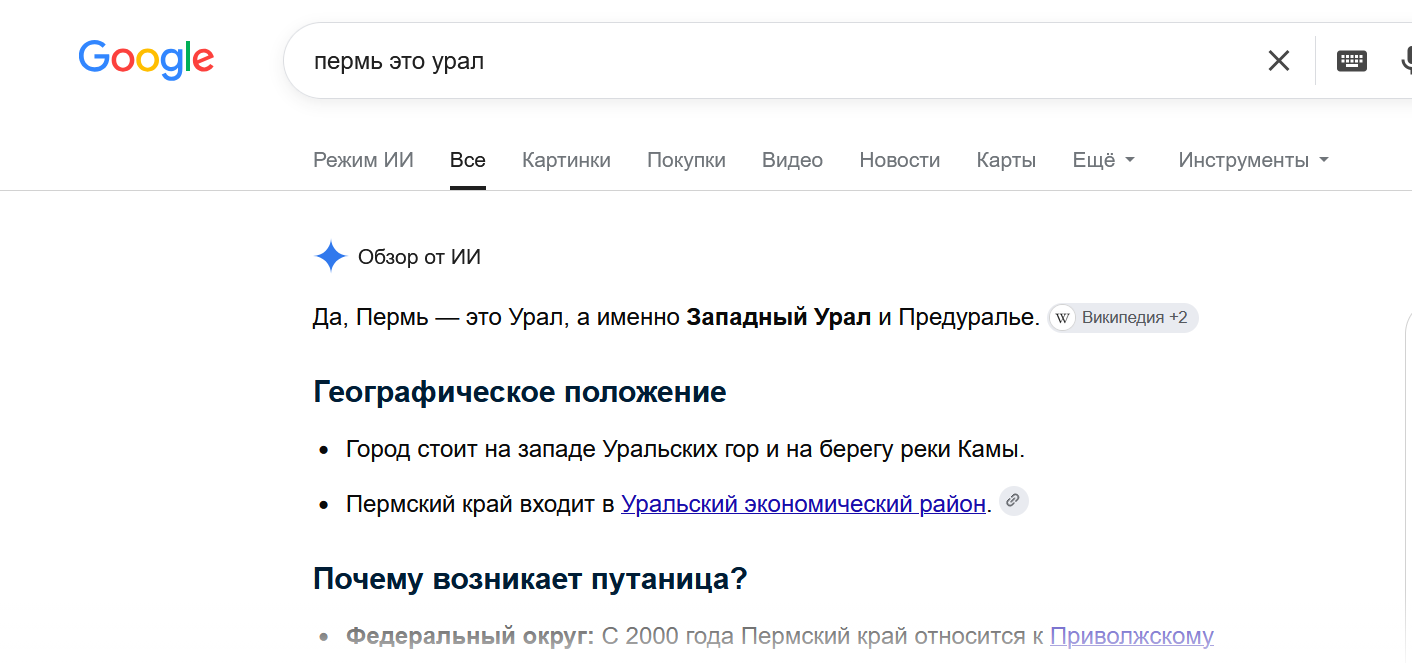Open the Инструменты dropdown

(x=1253, y=160)
